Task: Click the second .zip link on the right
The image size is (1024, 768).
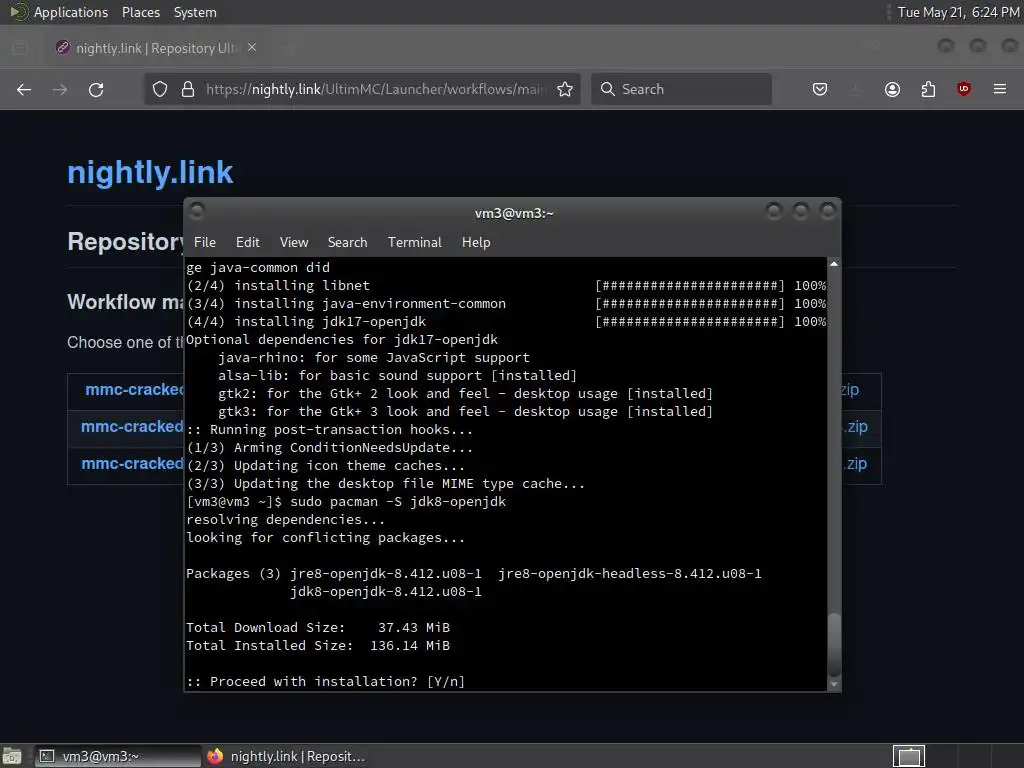Action: pyautogui.click(x=856, y=426)
